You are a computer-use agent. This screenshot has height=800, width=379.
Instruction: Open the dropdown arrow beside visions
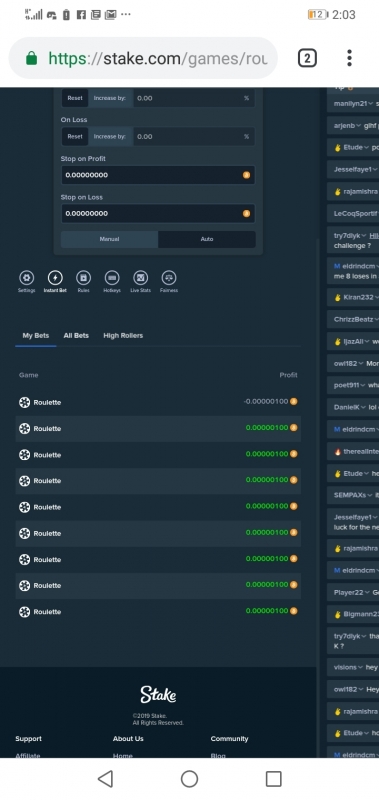tap(360, 667)
